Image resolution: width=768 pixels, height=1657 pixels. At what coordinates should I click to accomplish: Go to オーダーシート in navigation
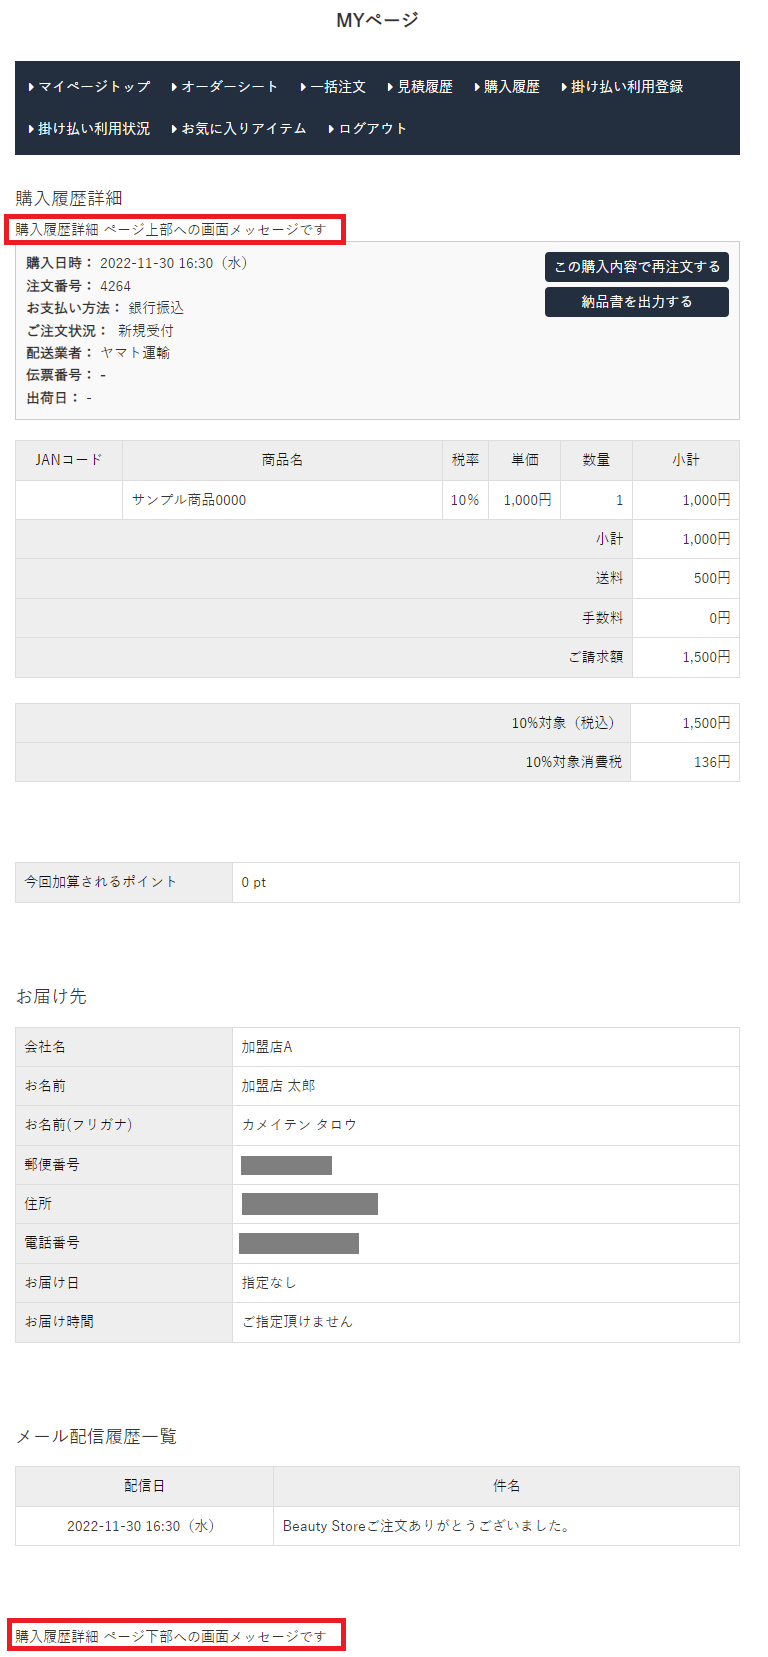pos(229,87)
